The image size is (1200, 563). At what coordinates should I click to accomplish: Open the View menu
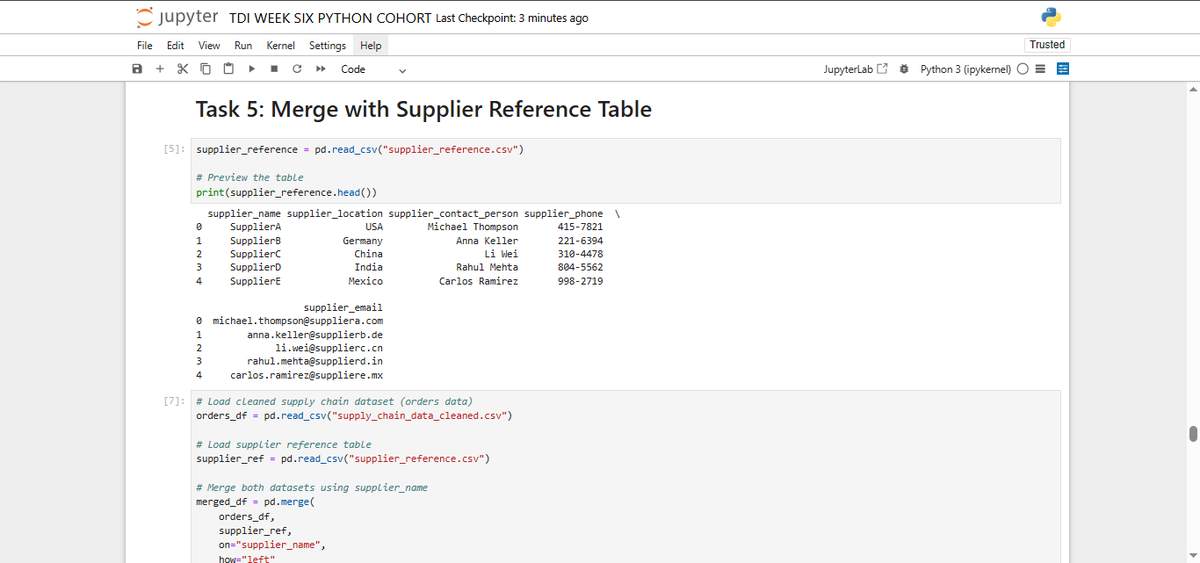[209, 45]
